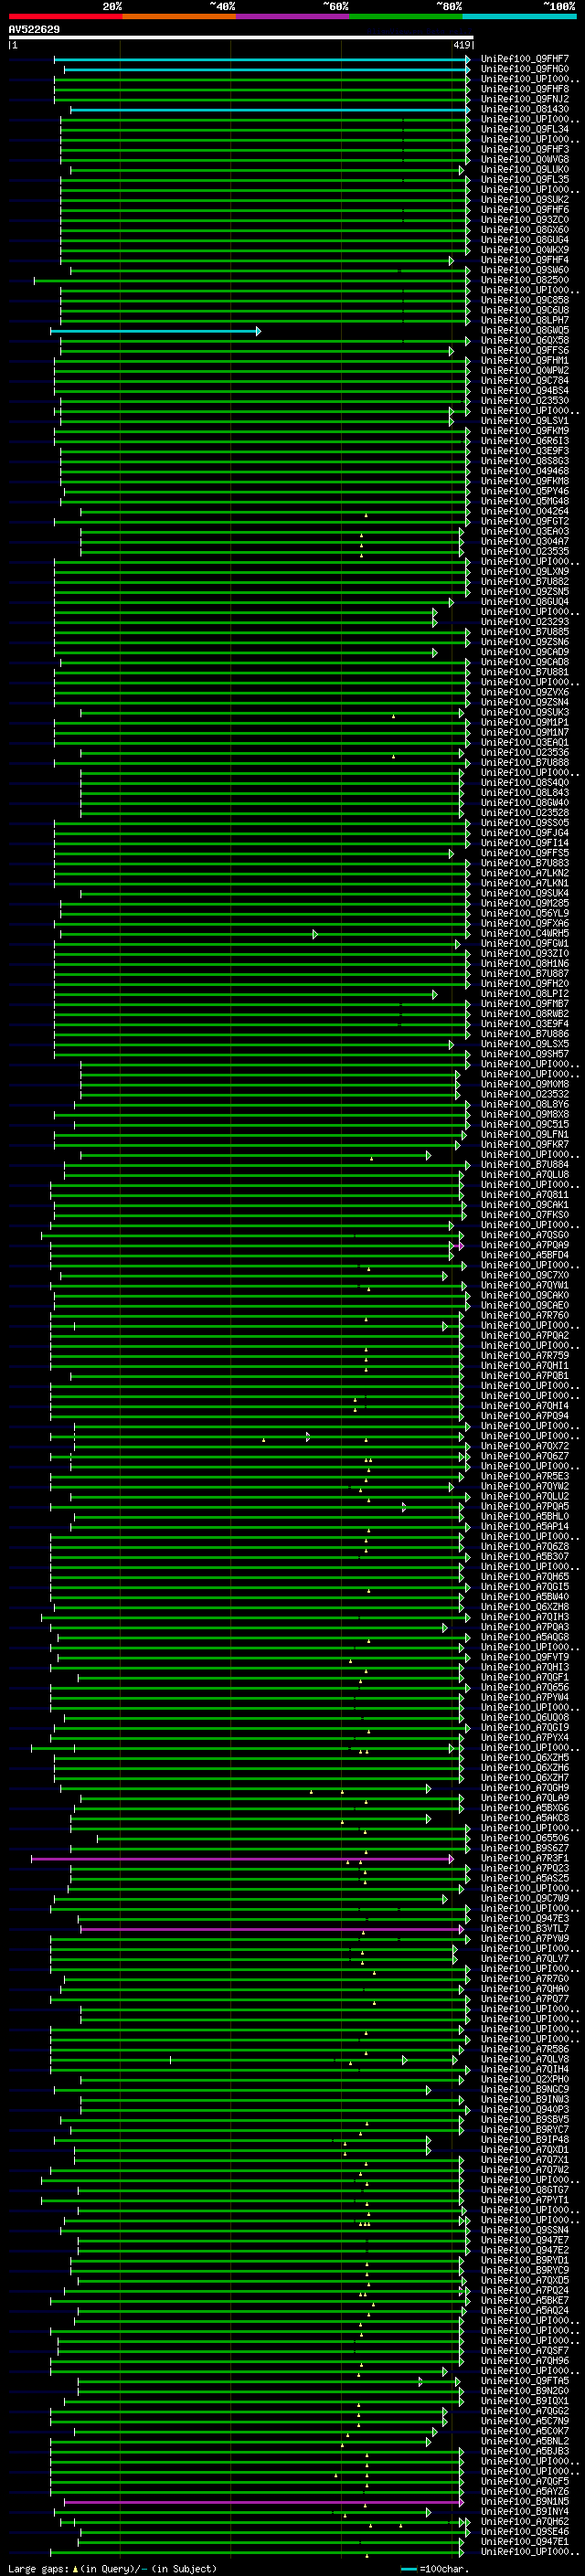Select the UniRef100_Q9SW60 hit
This screenshot has height=2576, width=585.
pos(525,270)
